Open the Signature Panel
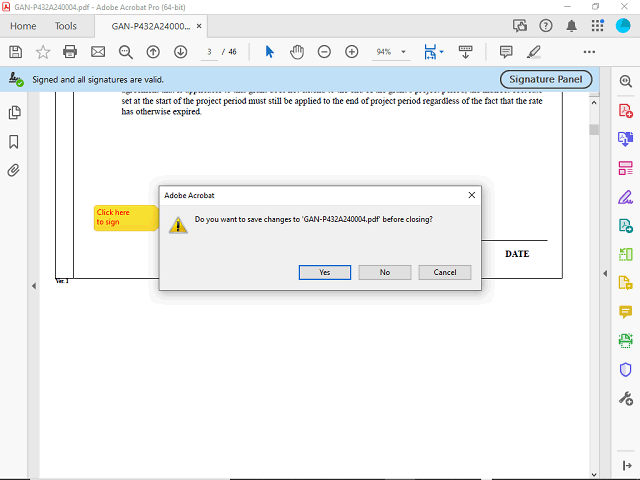This screenshot has width=640, height=480. click(x=546, y=79)
